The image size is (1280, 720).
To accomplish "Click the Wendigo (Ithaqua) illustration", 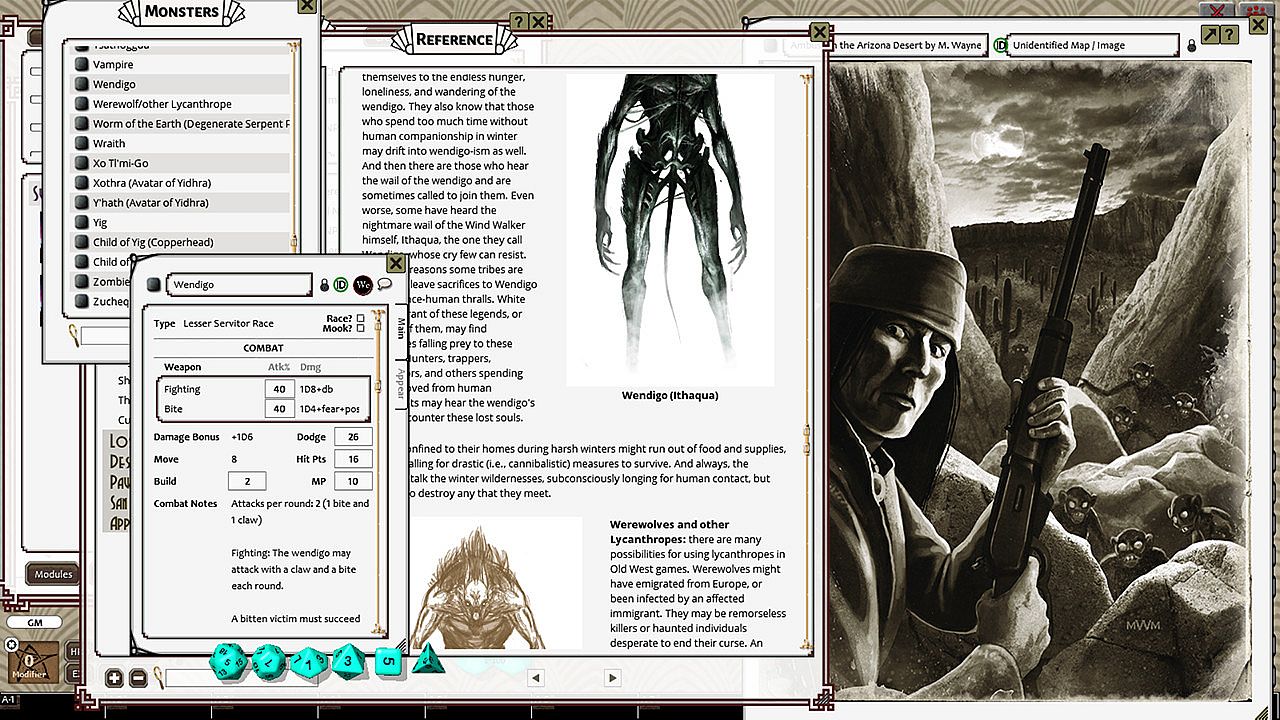I will coord(670,229).
